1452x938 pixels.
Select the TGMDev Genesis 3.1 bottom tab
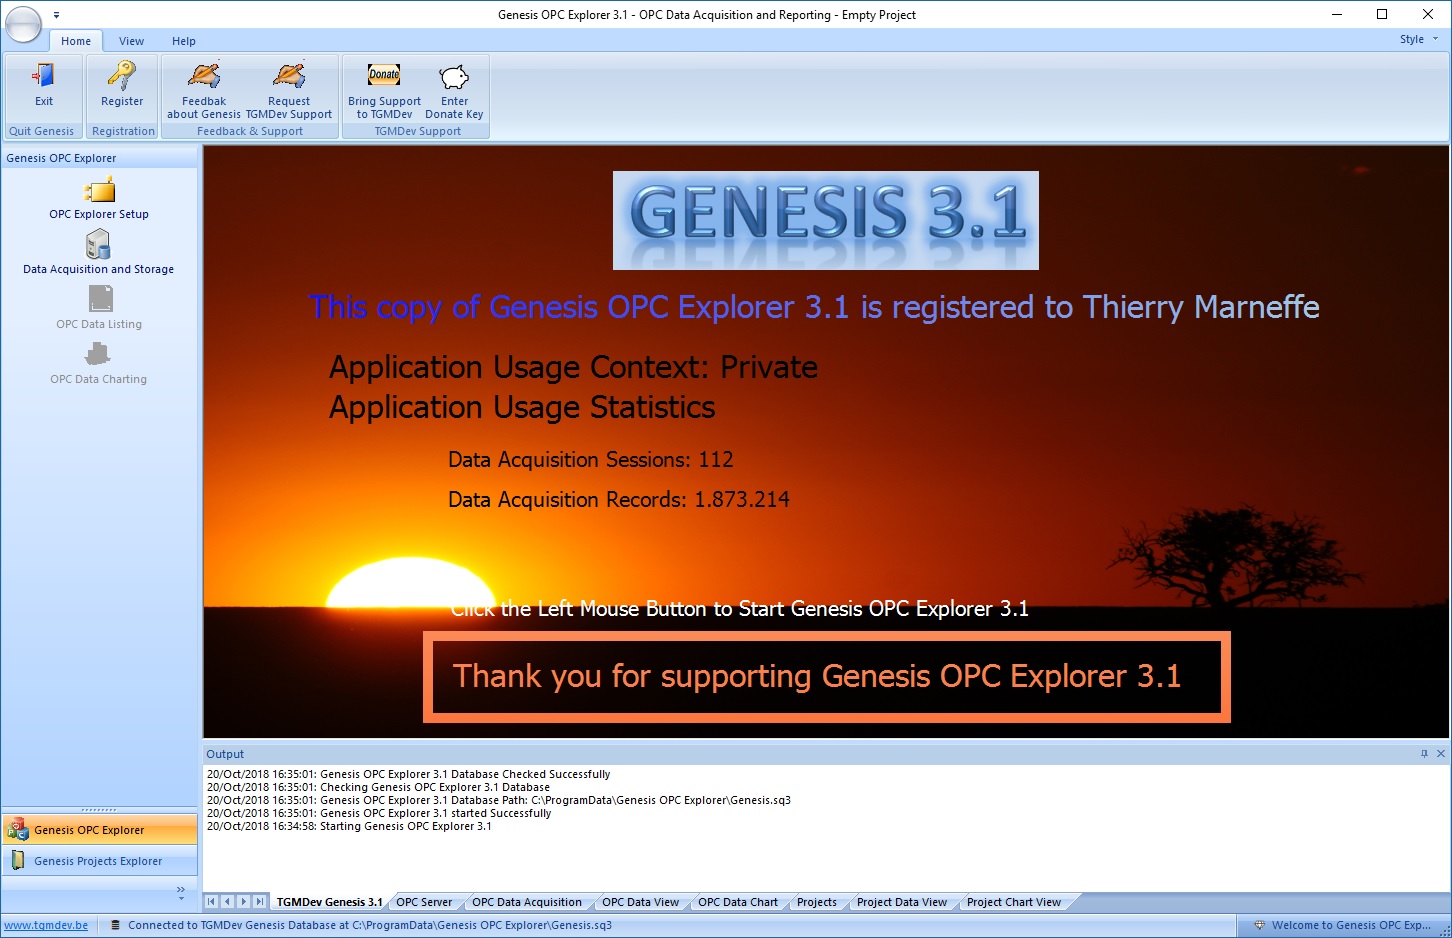click(x=329, y=902)
